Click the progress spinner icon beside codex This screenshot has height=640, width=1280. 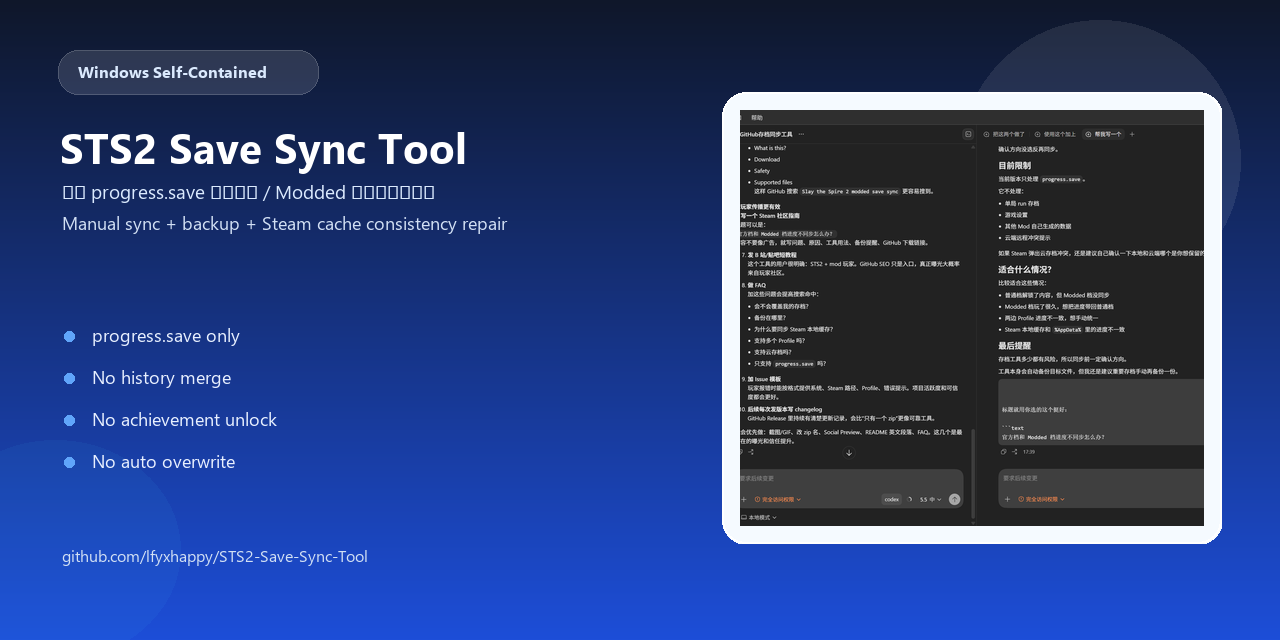point(909,499)
